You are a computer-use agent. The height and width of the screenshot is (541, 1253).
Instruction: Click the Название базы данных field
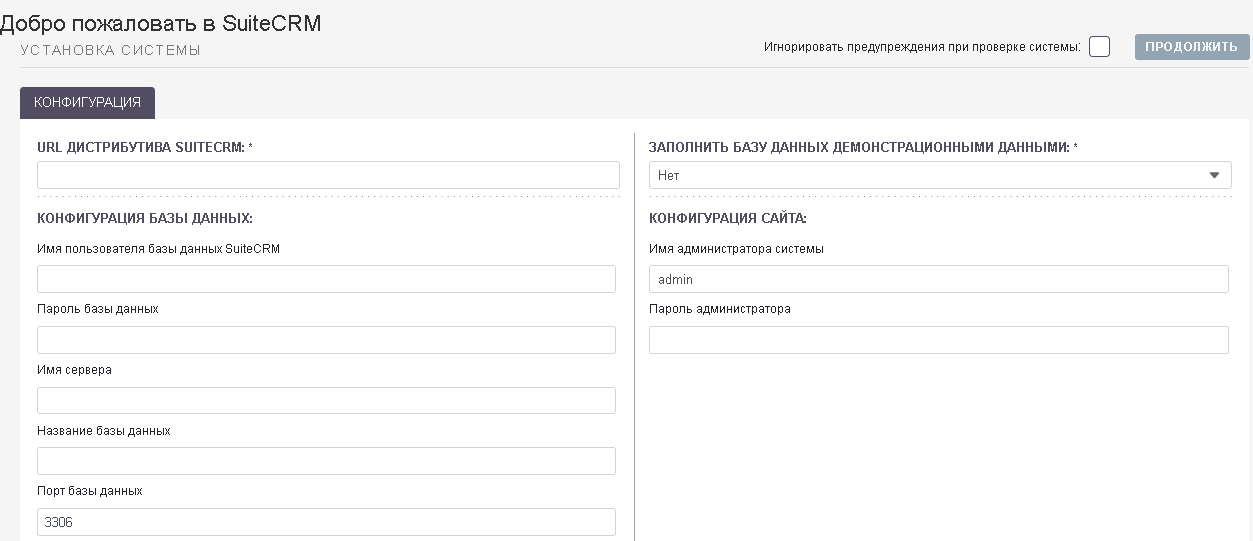tap(326, 461)
